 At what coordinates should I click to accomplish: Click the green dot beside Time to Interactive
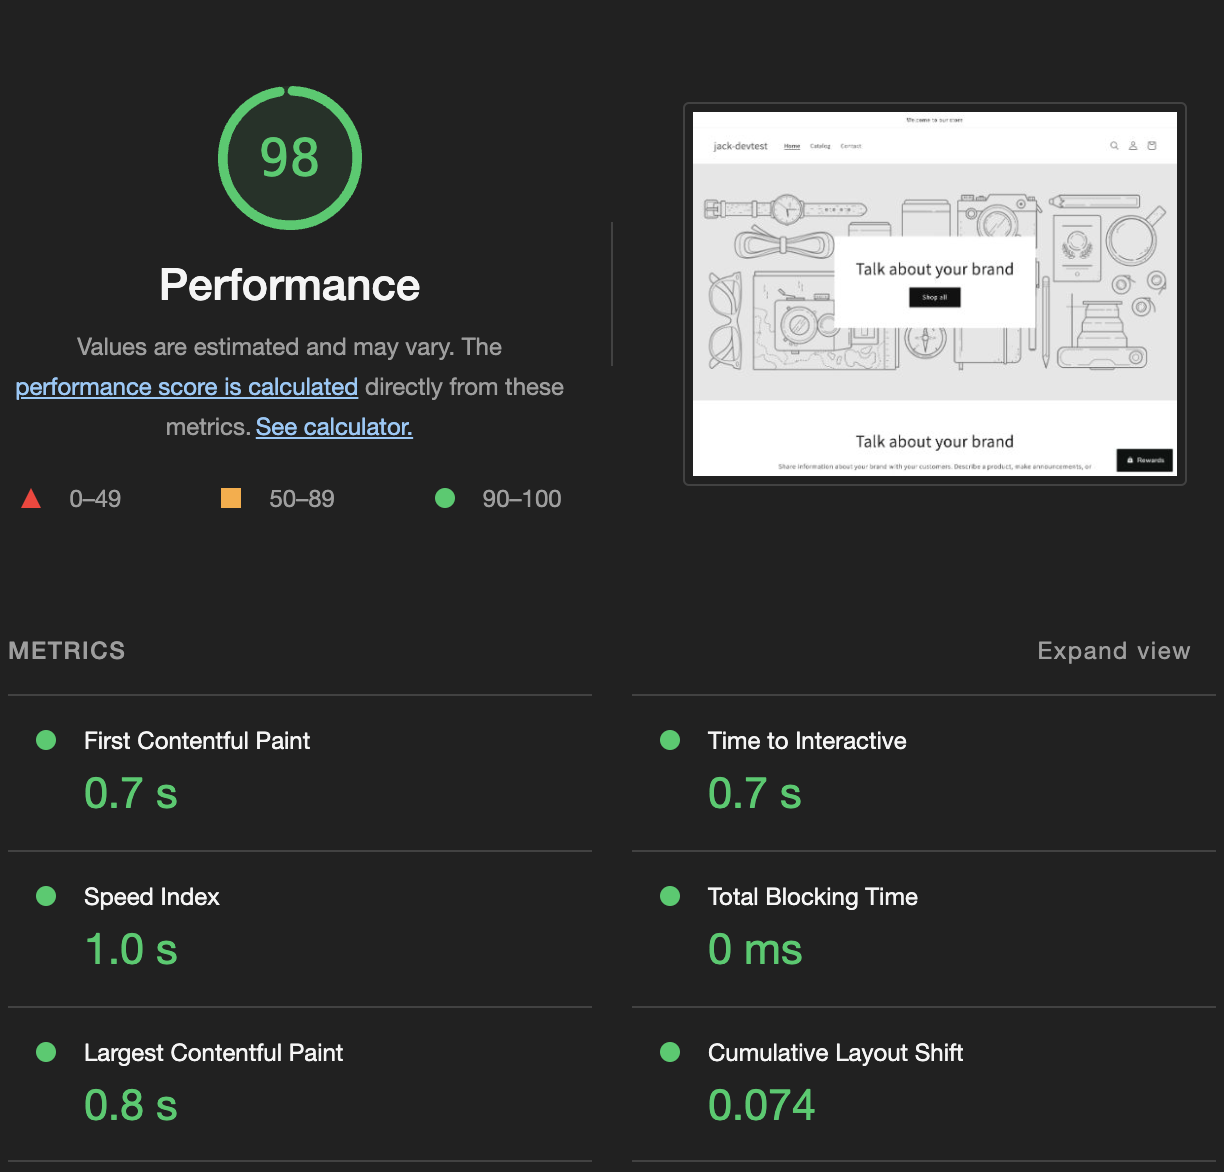[x=670, y=740]
